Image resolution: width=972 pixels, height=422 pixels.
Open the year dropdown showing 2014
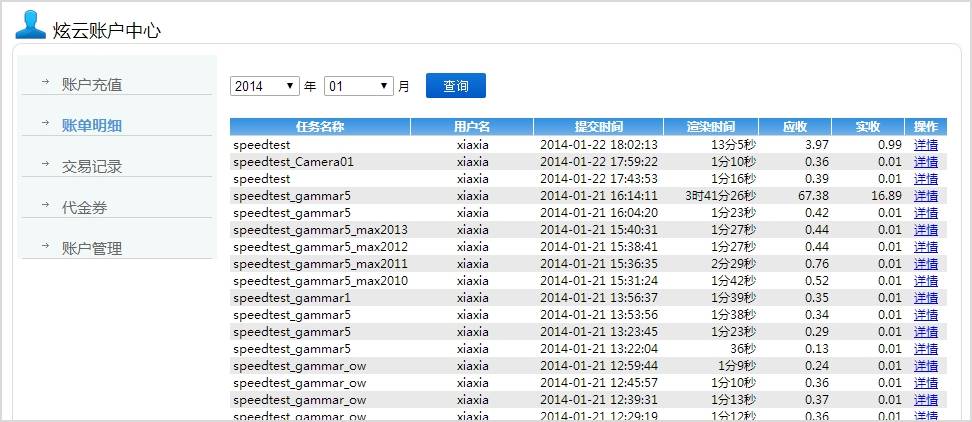[x=265, y=86]
